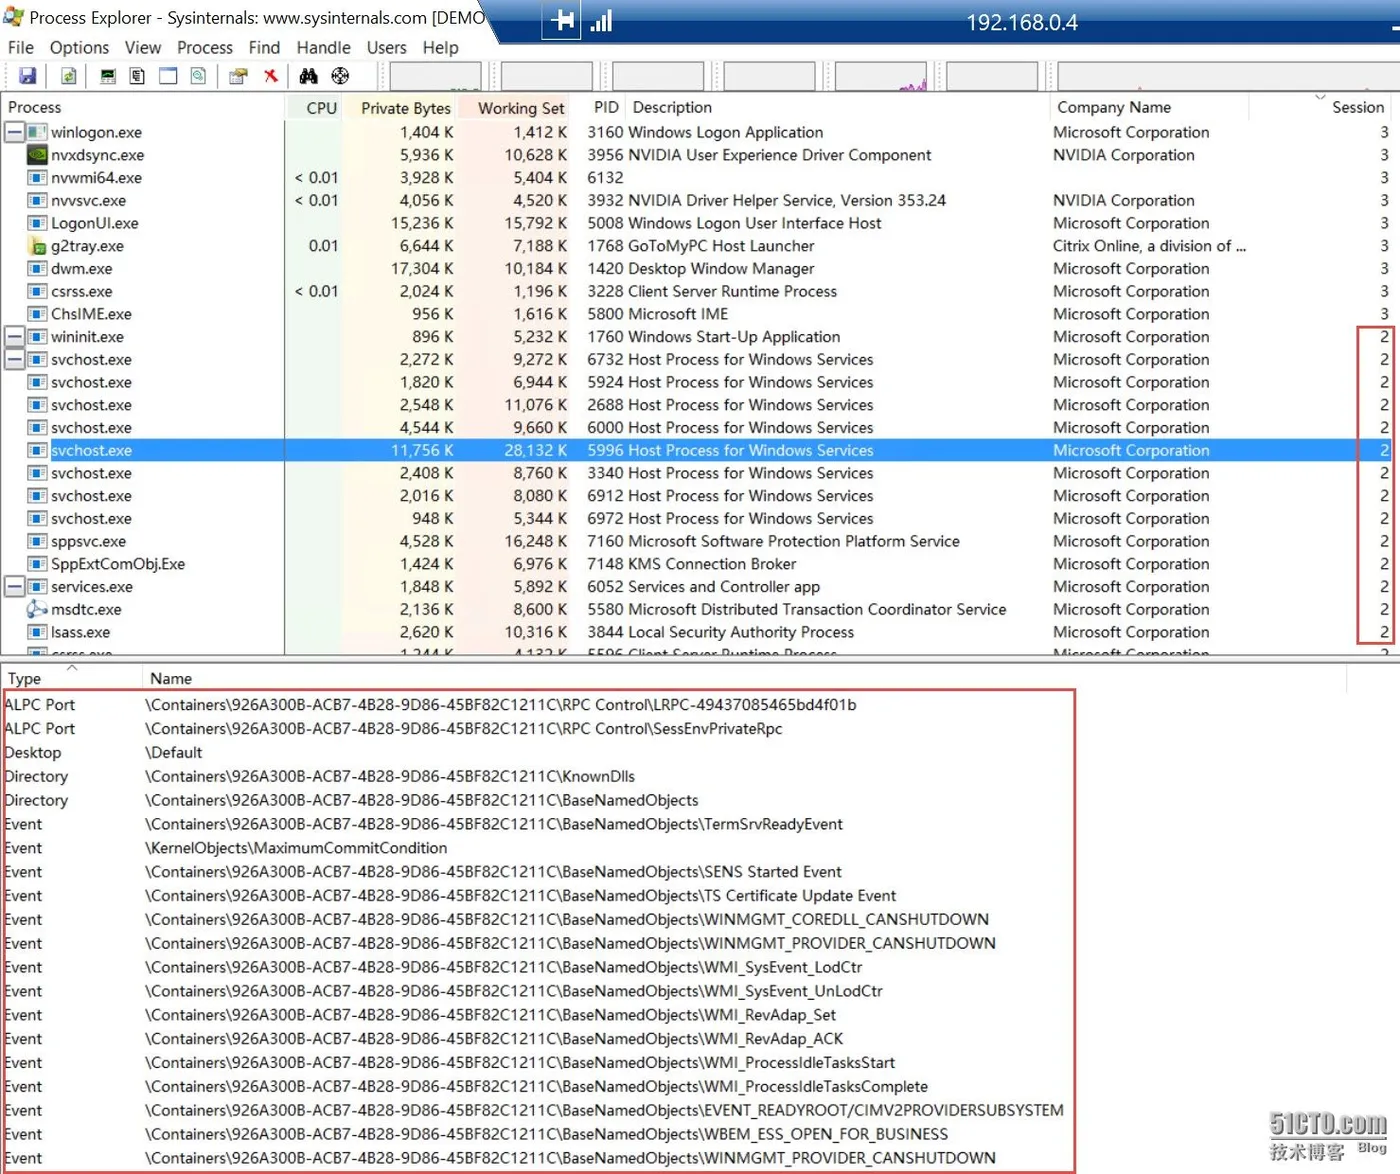Click the crosshair Find Window's Process icon

tap(340, 76)
